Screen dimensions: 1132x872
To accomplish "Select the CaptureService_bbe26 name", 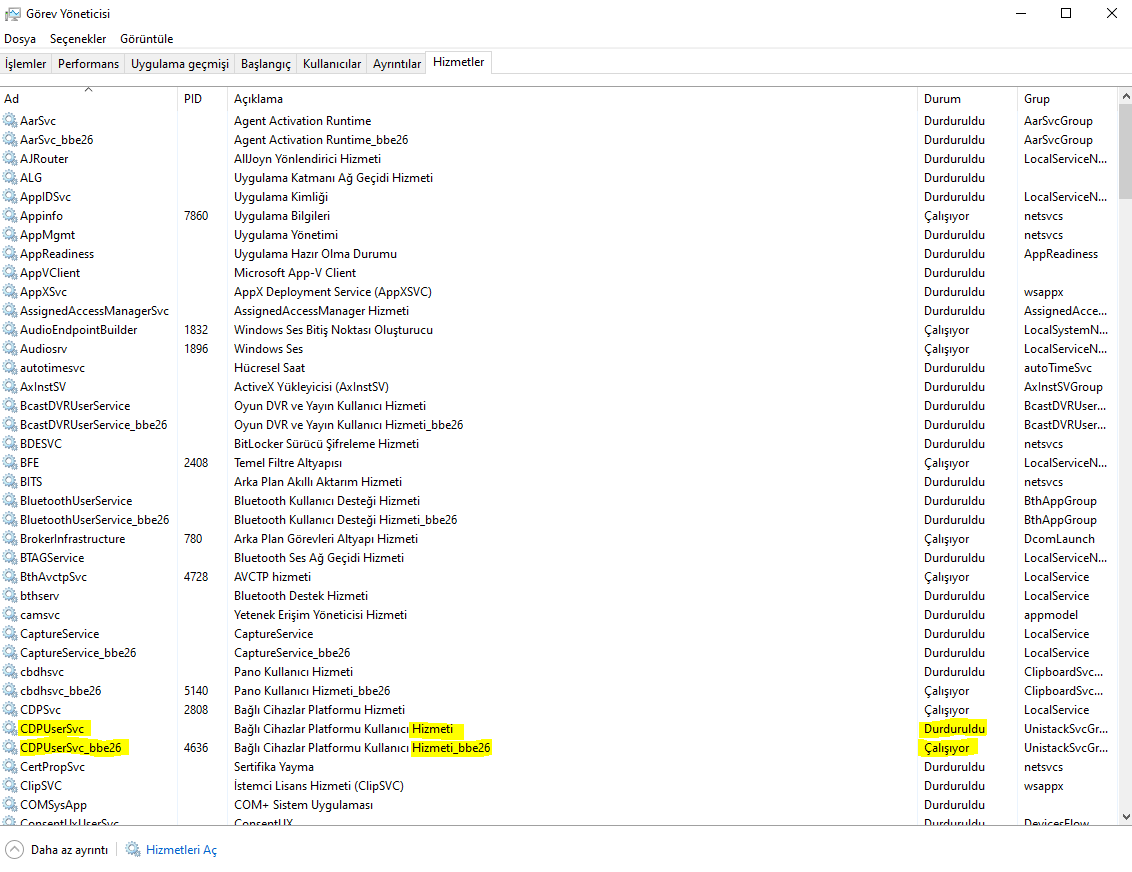I will tap(78, 653).
